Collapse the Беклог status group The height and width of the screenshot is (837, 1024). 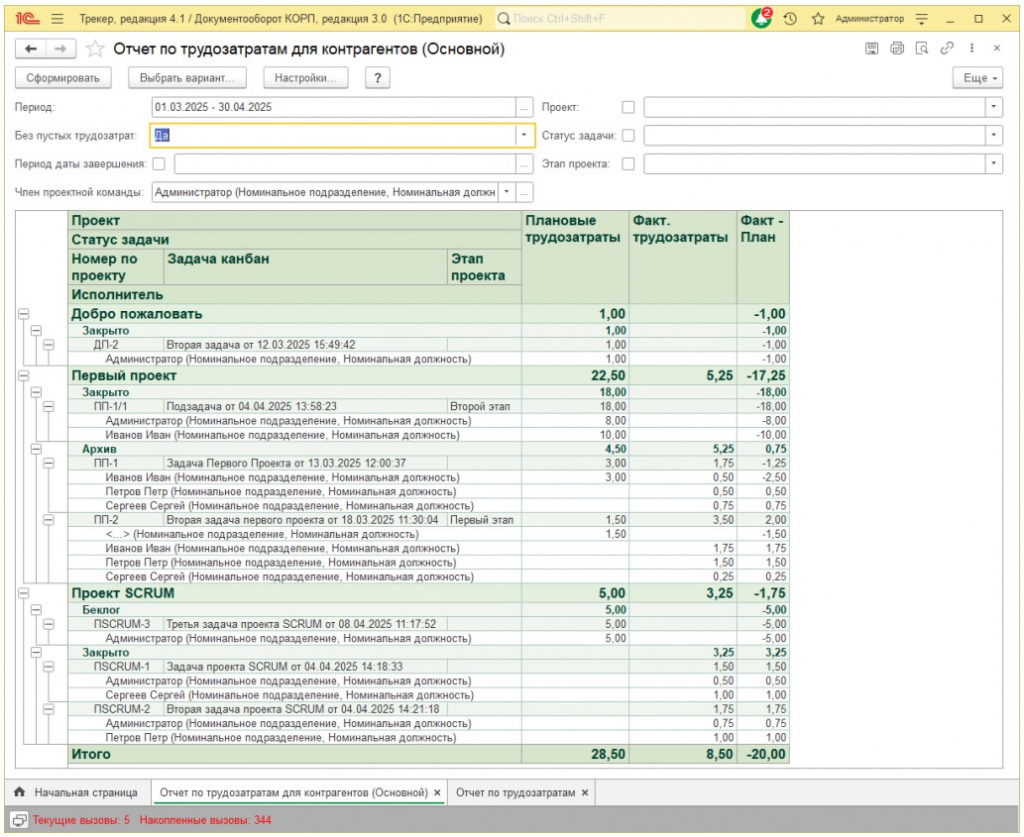pyautogui.click(x=36, y=610)
